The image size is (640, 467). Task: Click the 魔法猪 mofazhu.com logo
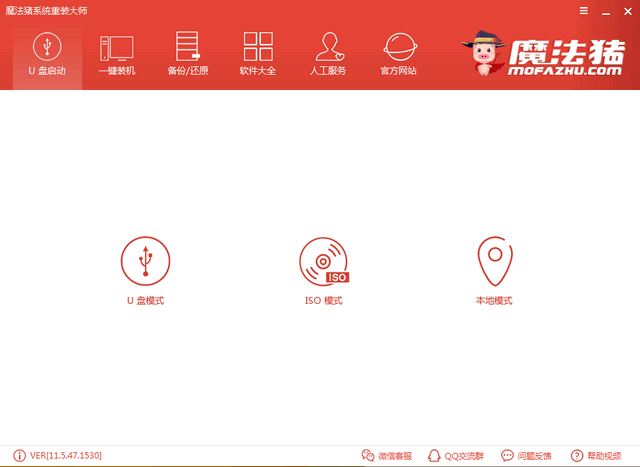tap(544, 59)
